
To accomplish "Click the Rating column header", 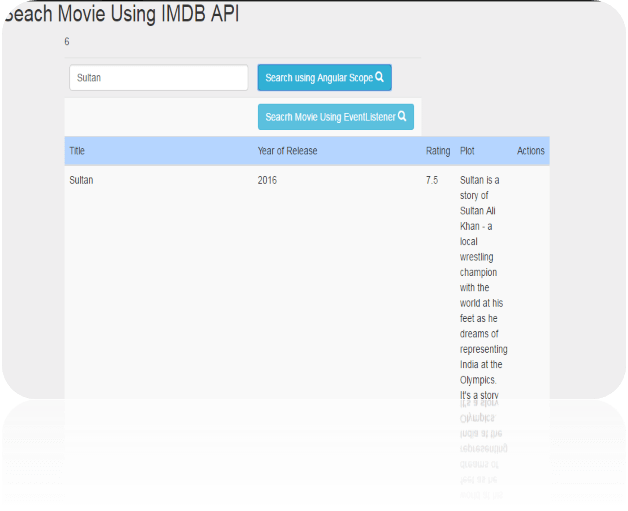I will pos(438,151).
